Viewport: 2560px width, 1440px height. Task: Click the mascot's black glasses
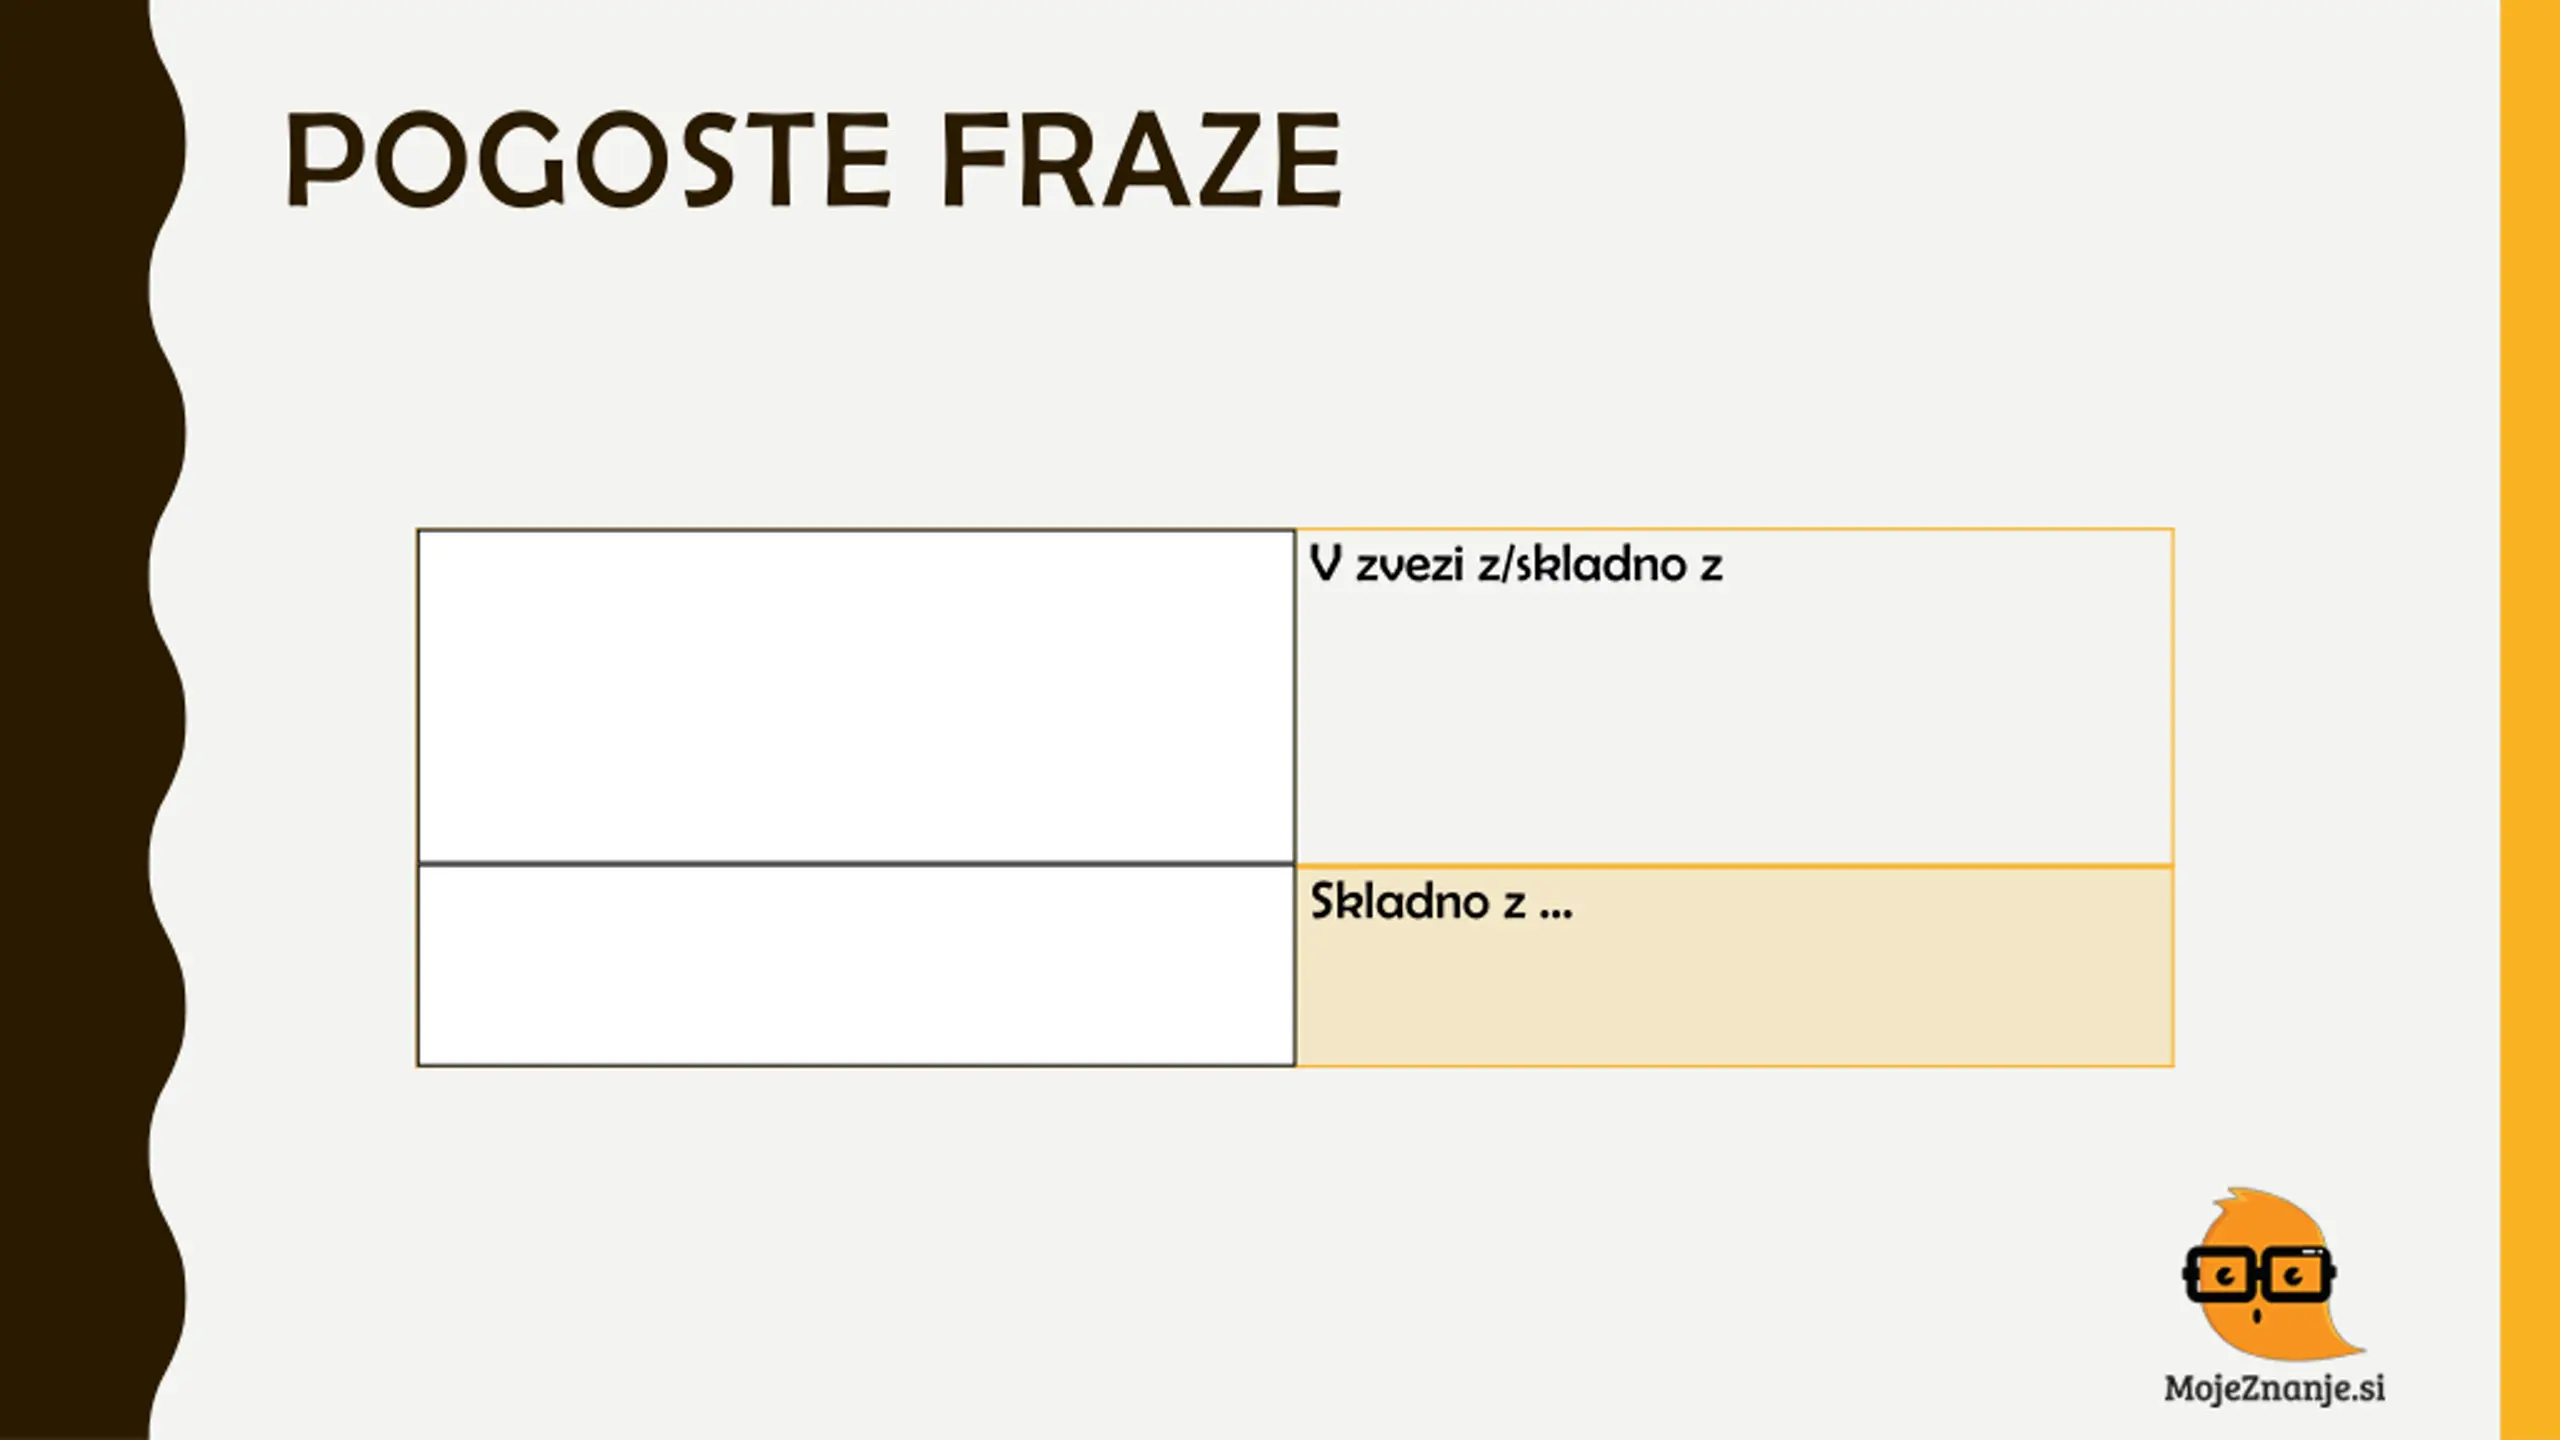[2259, 1274]
